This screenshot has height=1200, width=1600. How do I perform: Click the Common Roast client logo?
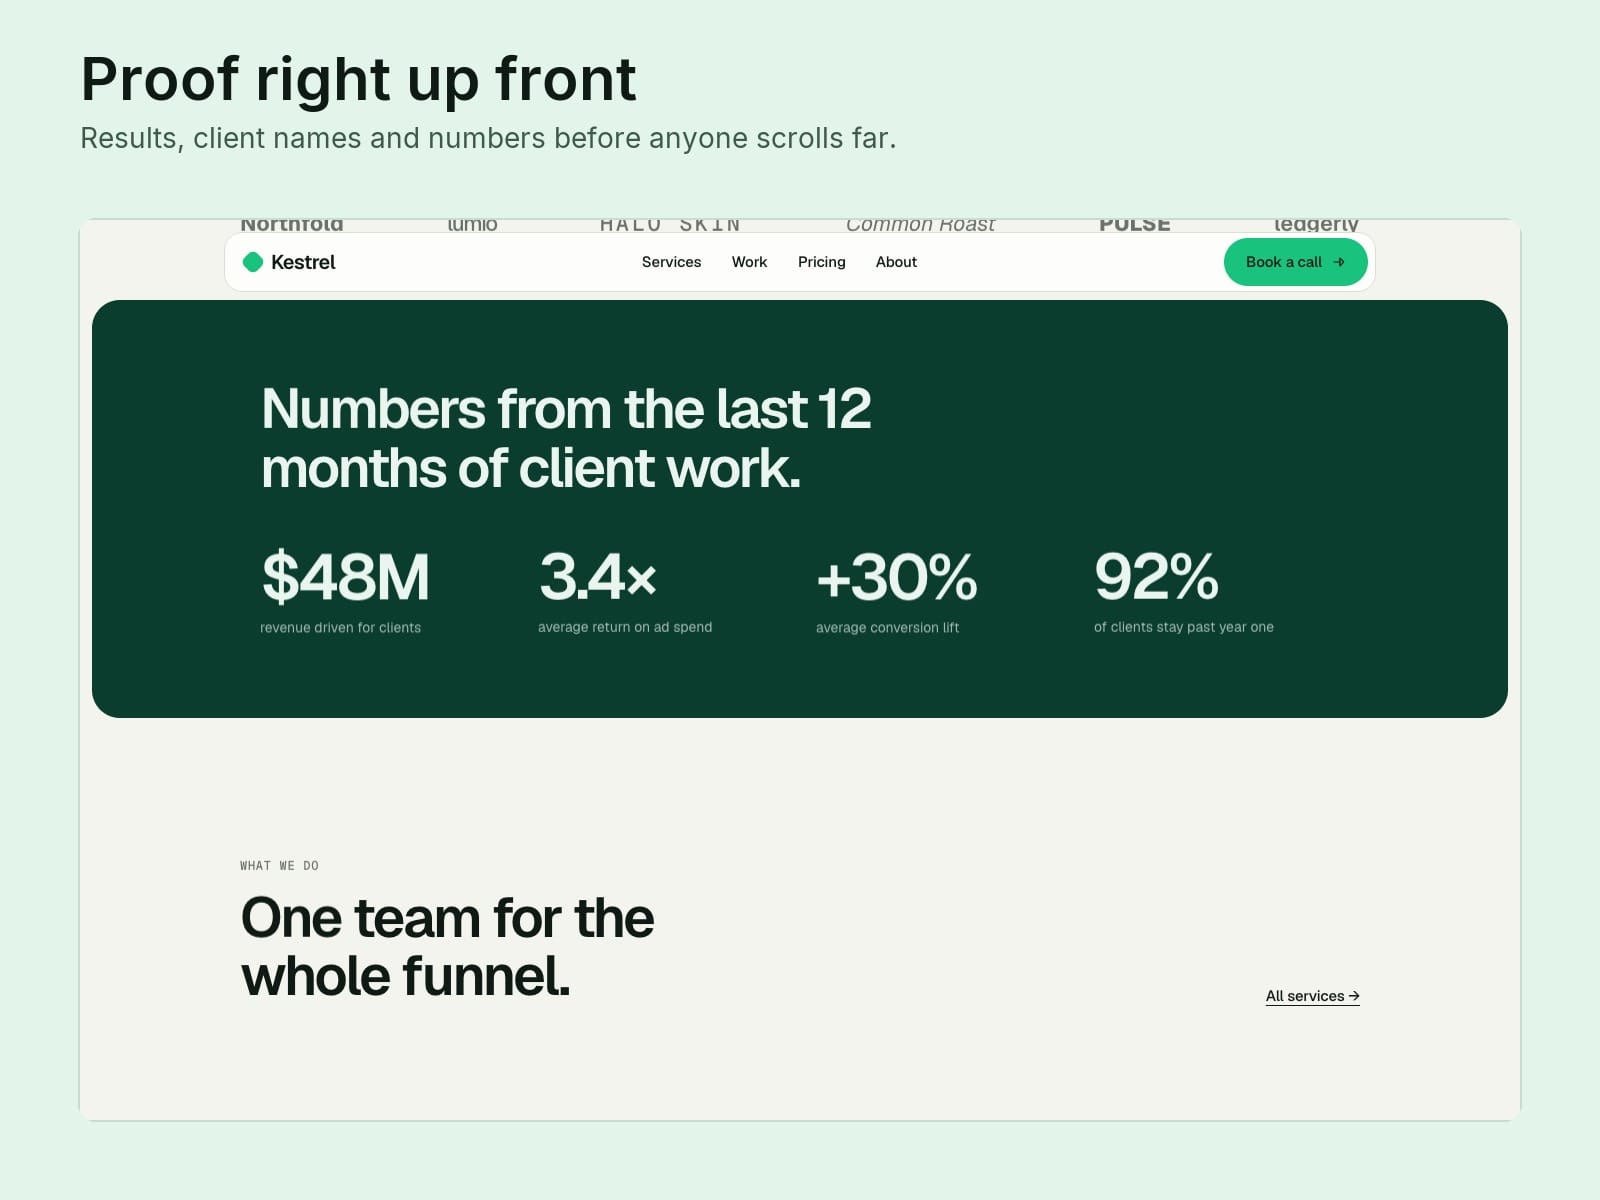[920, 225]
